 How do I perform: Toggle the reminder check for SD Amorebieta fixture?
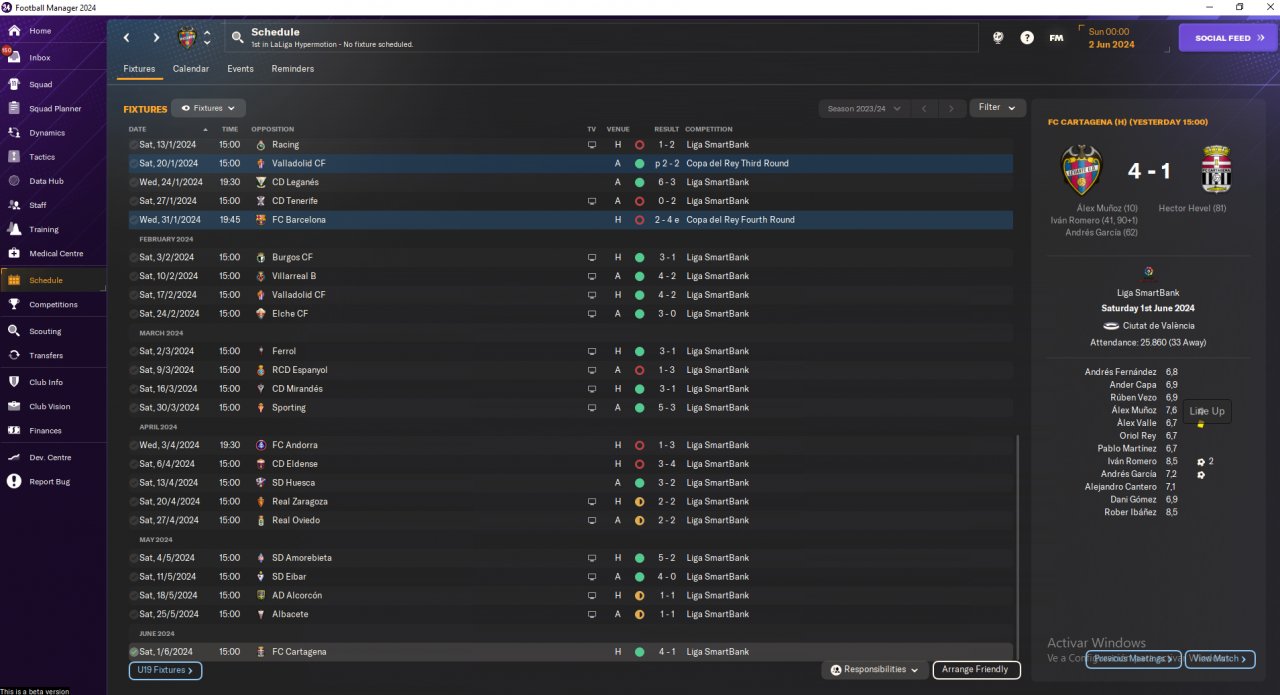coord(134,558)
